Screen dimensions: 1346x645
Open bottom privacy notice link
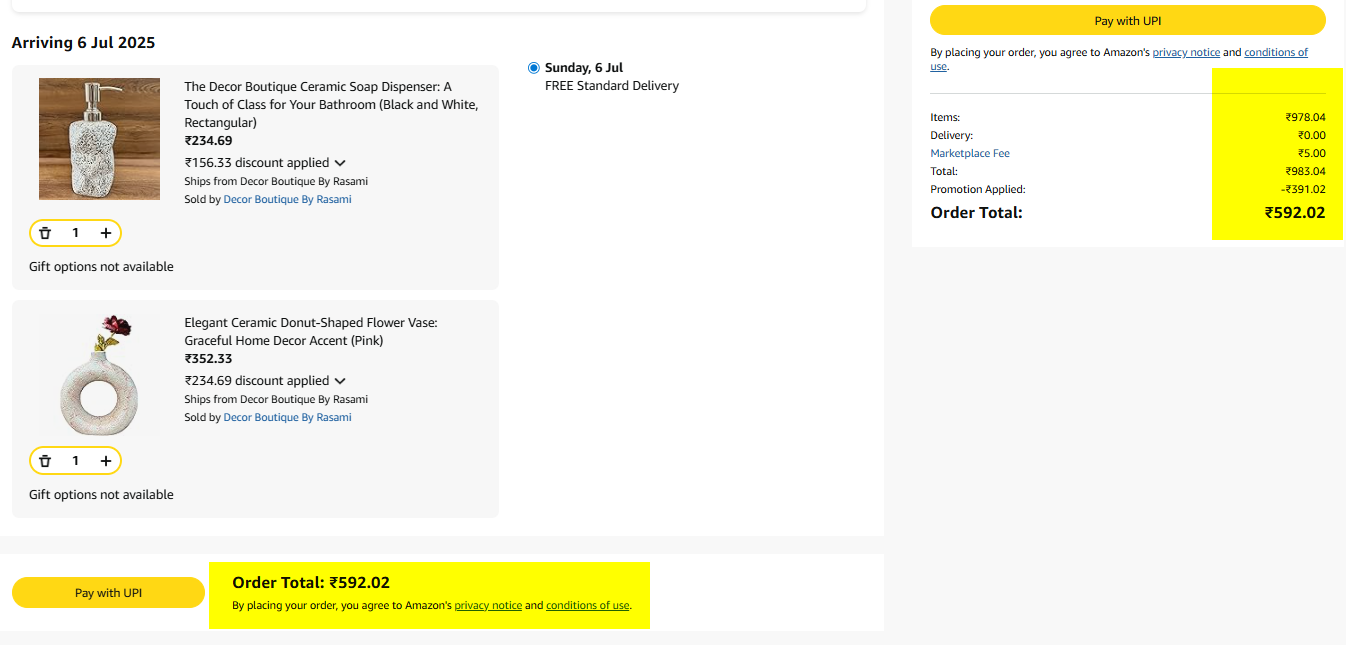488,605
